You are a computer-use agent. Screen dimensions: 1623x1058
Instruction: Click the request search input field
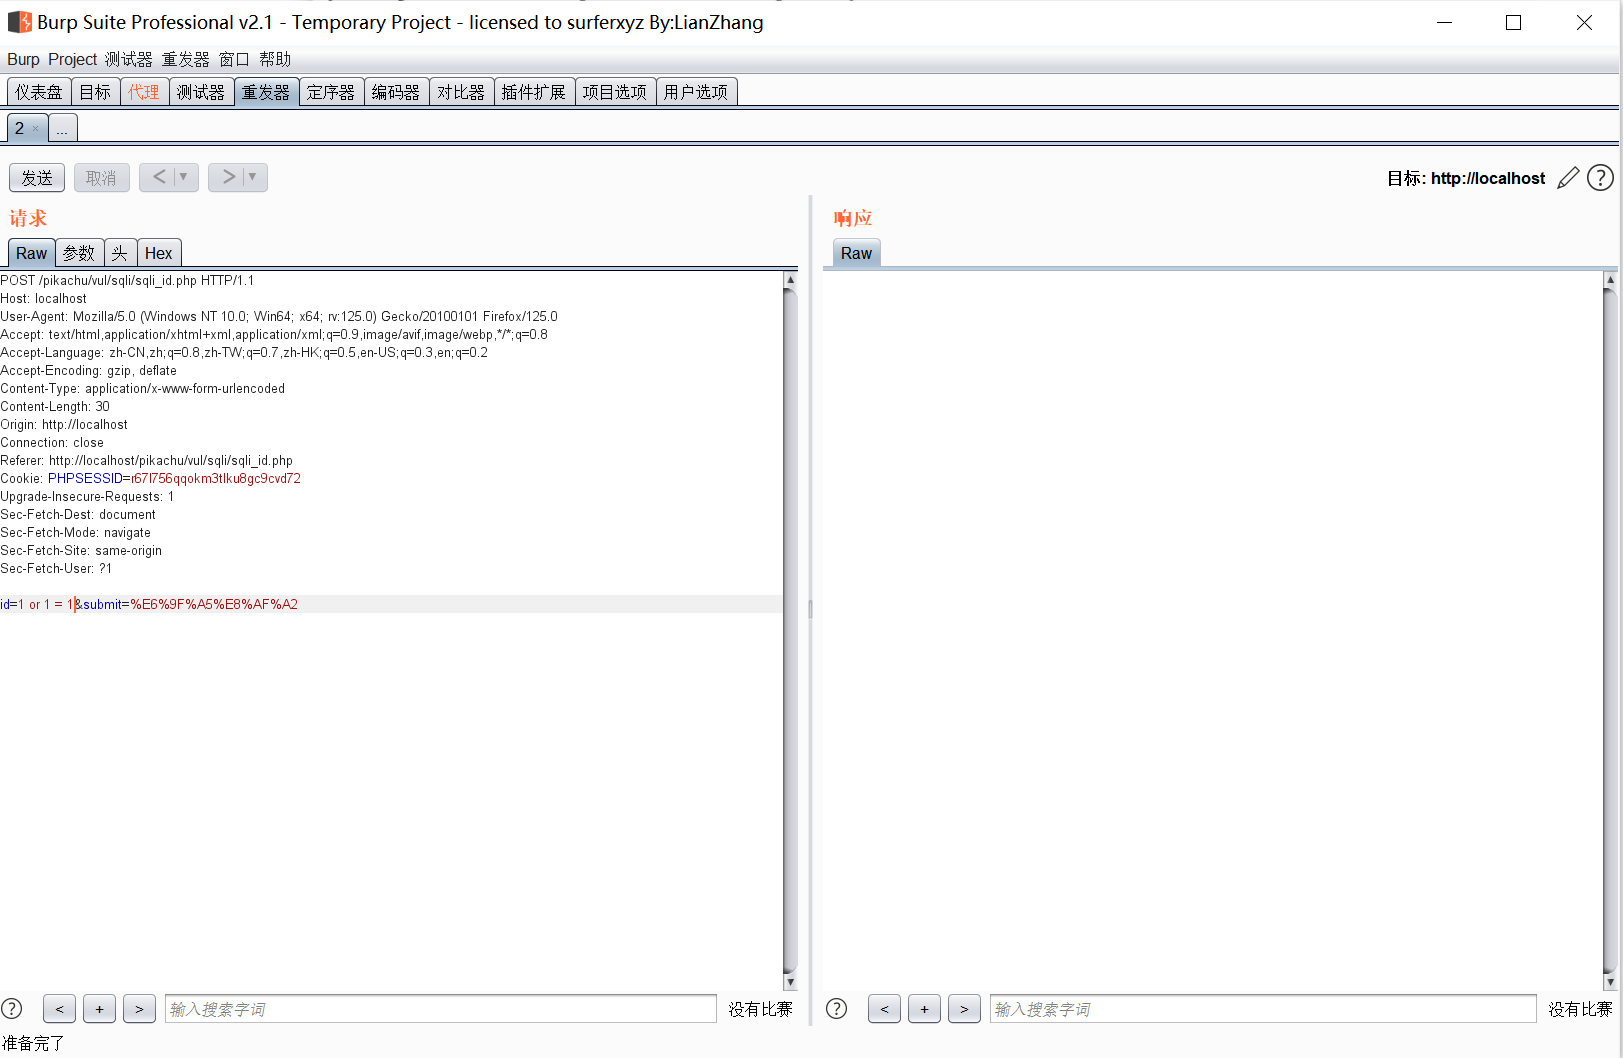coord(440,1009)
